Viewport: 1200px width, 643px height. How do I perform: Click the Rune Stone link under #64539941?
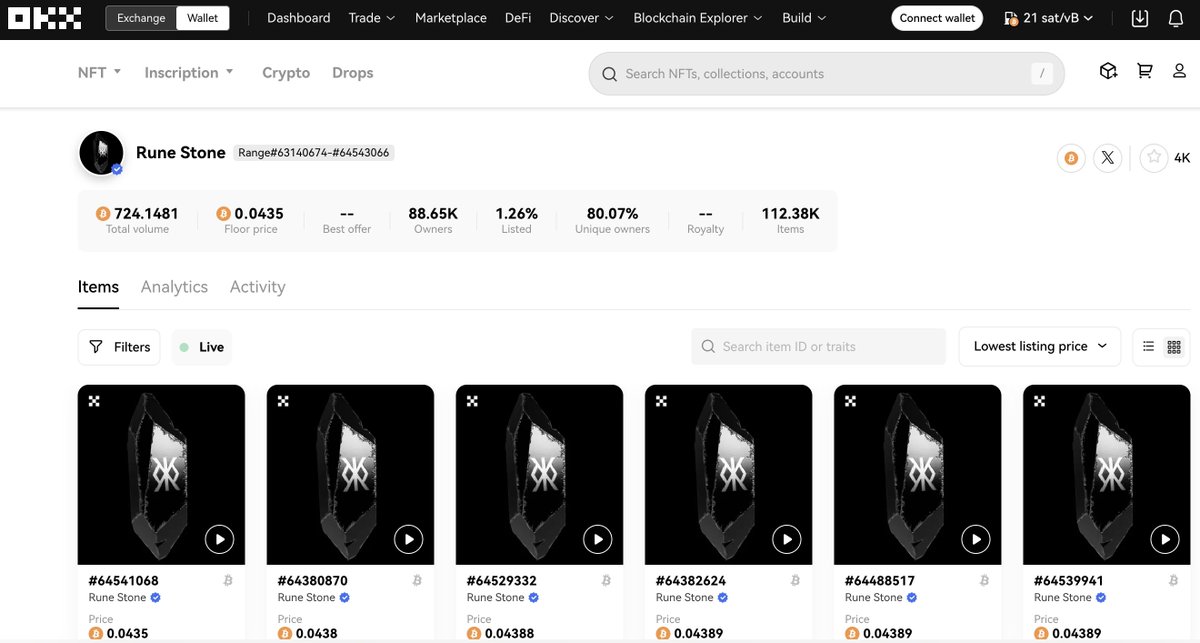click(1062, 597)
